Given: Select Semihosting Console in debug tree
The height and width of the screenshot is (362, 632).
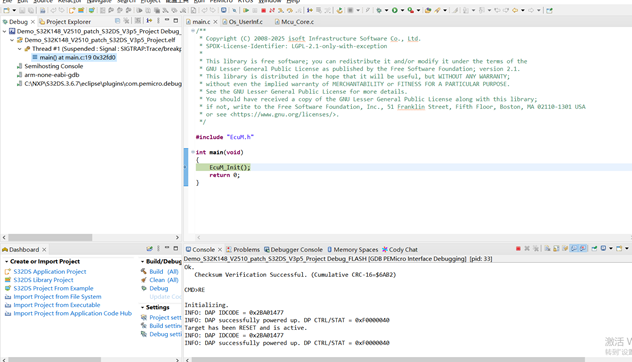Looking at the screenshot, I should [x=54, y=66].
